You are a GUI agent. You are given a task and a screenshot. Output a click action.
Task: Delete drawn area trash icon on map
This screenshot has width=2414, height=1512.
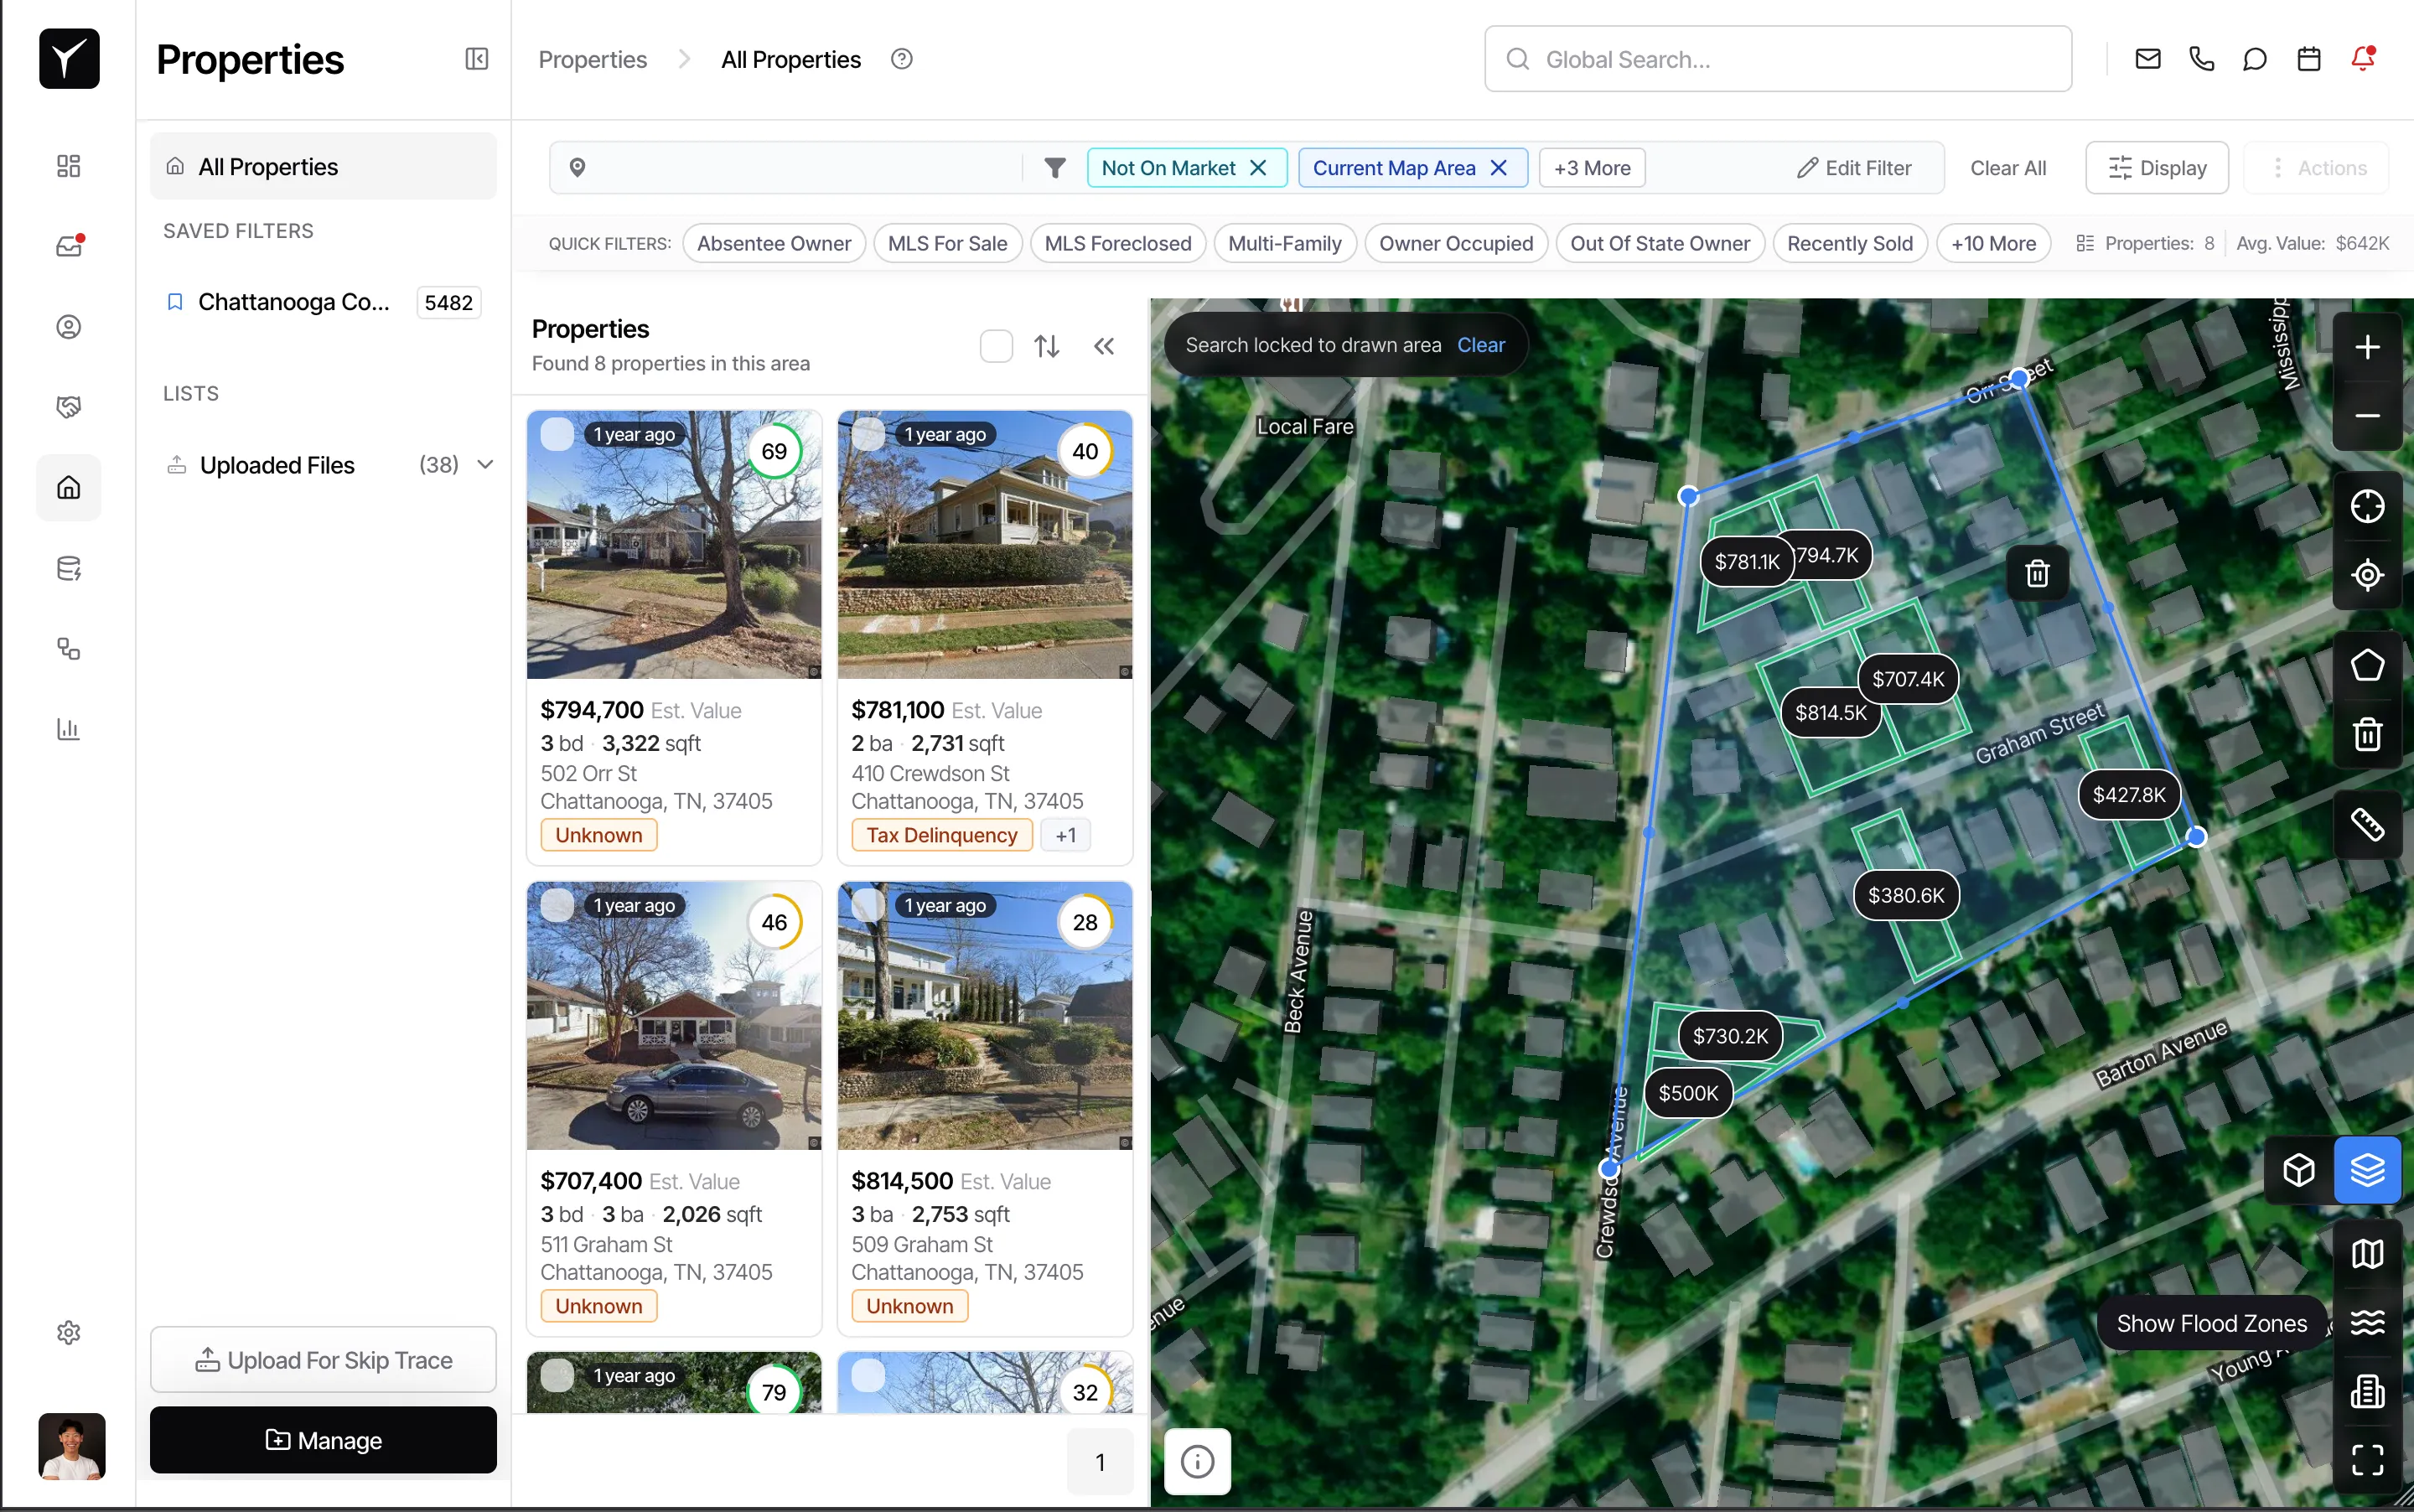click(x=2037, y=573)
